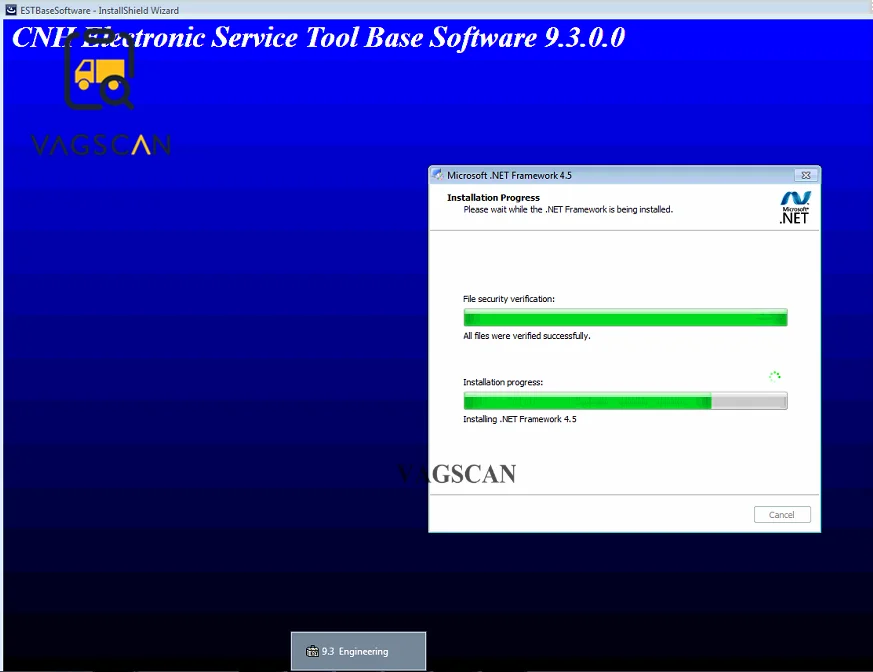Image resolution: width=873 pixels, height=672 pixels.
Task: Close the Microsoft .NET Framework 4.5 dialog
Action: 805,175
